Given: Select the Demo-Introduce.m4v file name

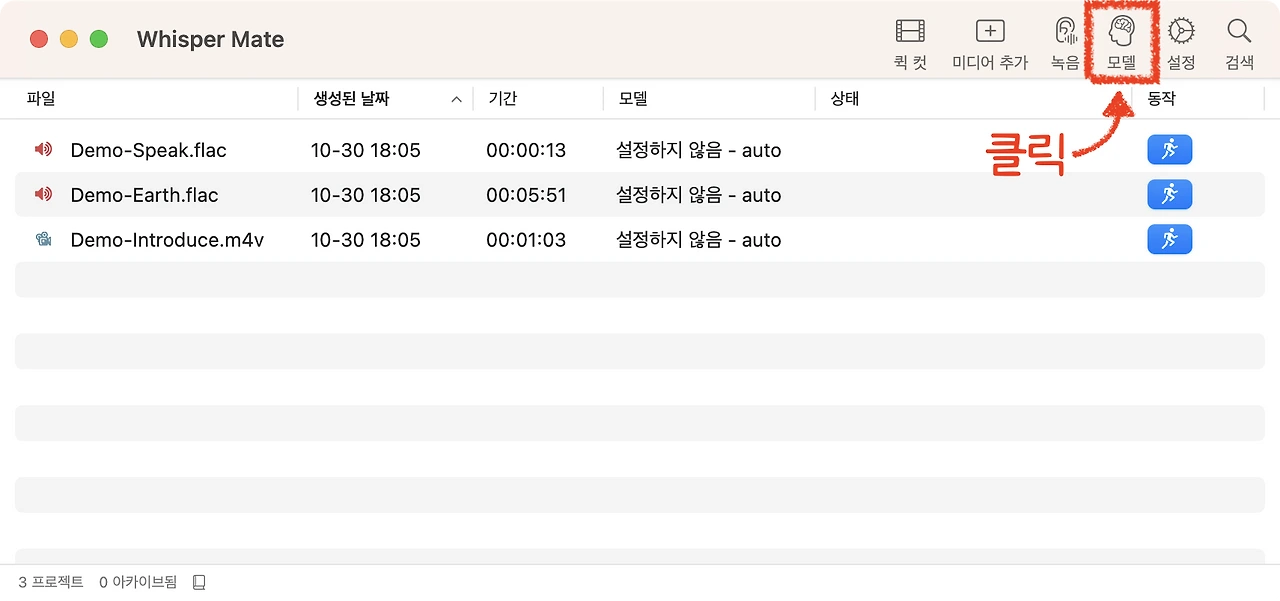Looking at the screenshot, I should click(167, 240).
